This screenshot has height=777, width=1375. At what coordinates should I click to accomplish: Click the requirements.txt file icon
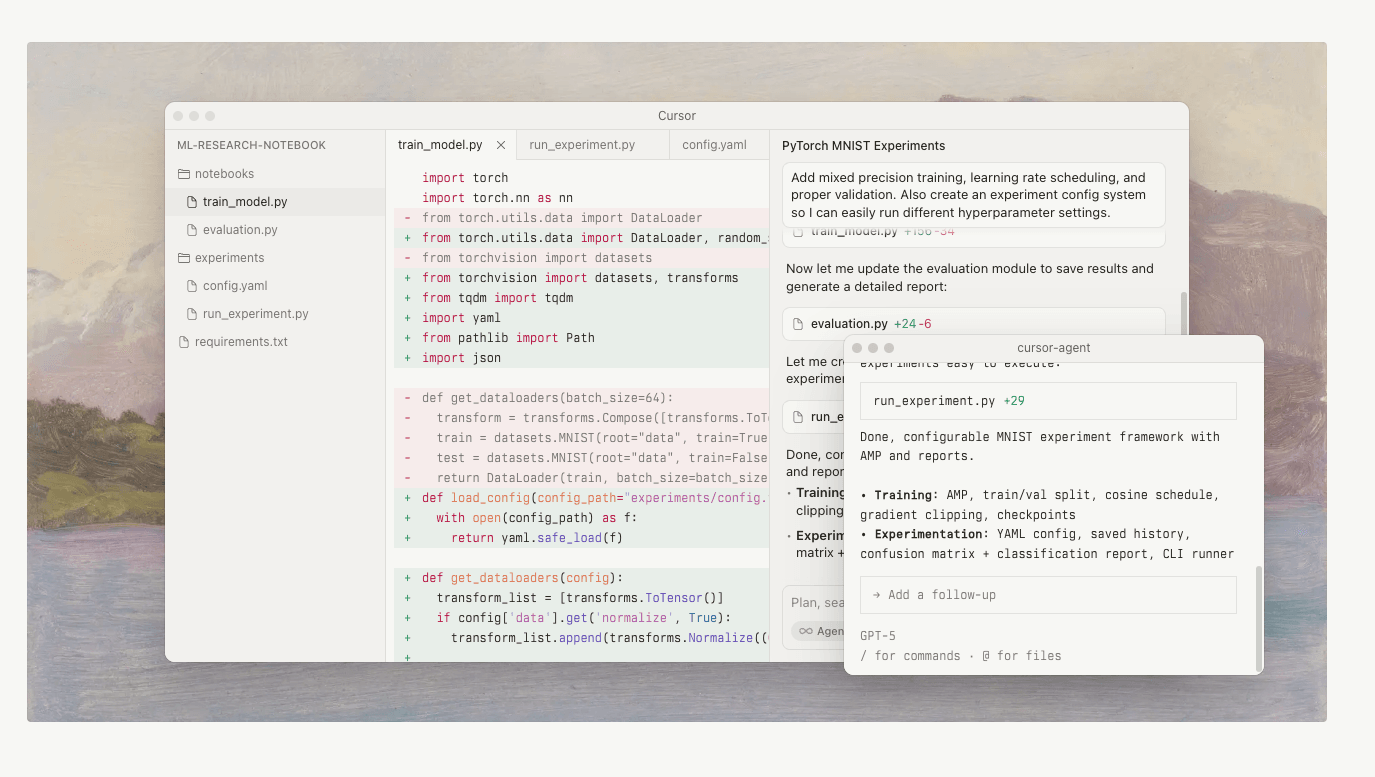click(x=184, y=342)
